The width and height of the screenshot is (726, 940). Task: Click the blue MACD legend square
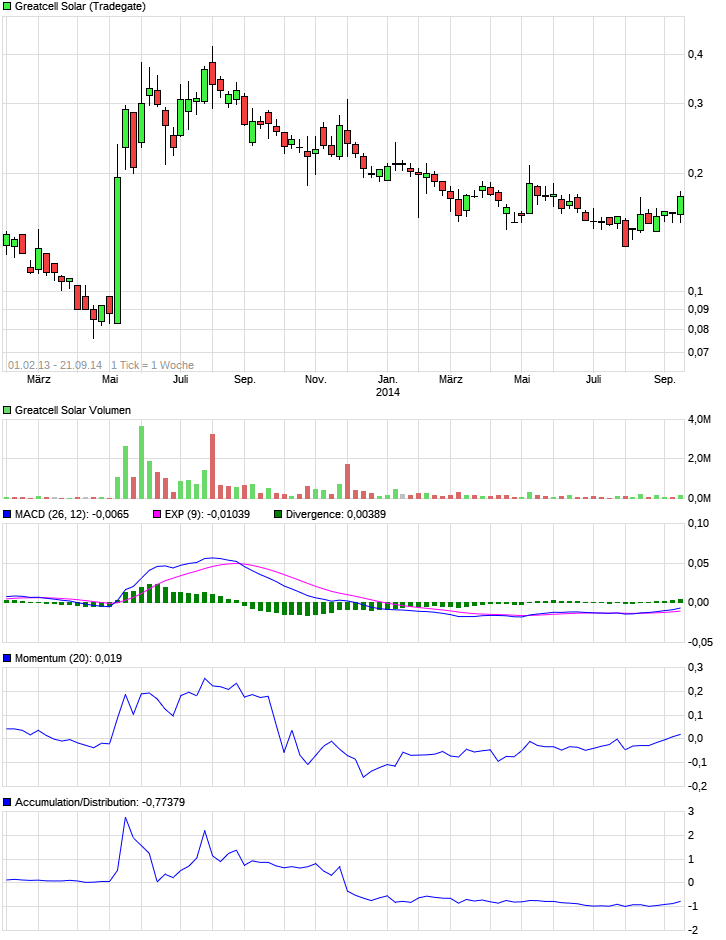click(x=7, y=514)
